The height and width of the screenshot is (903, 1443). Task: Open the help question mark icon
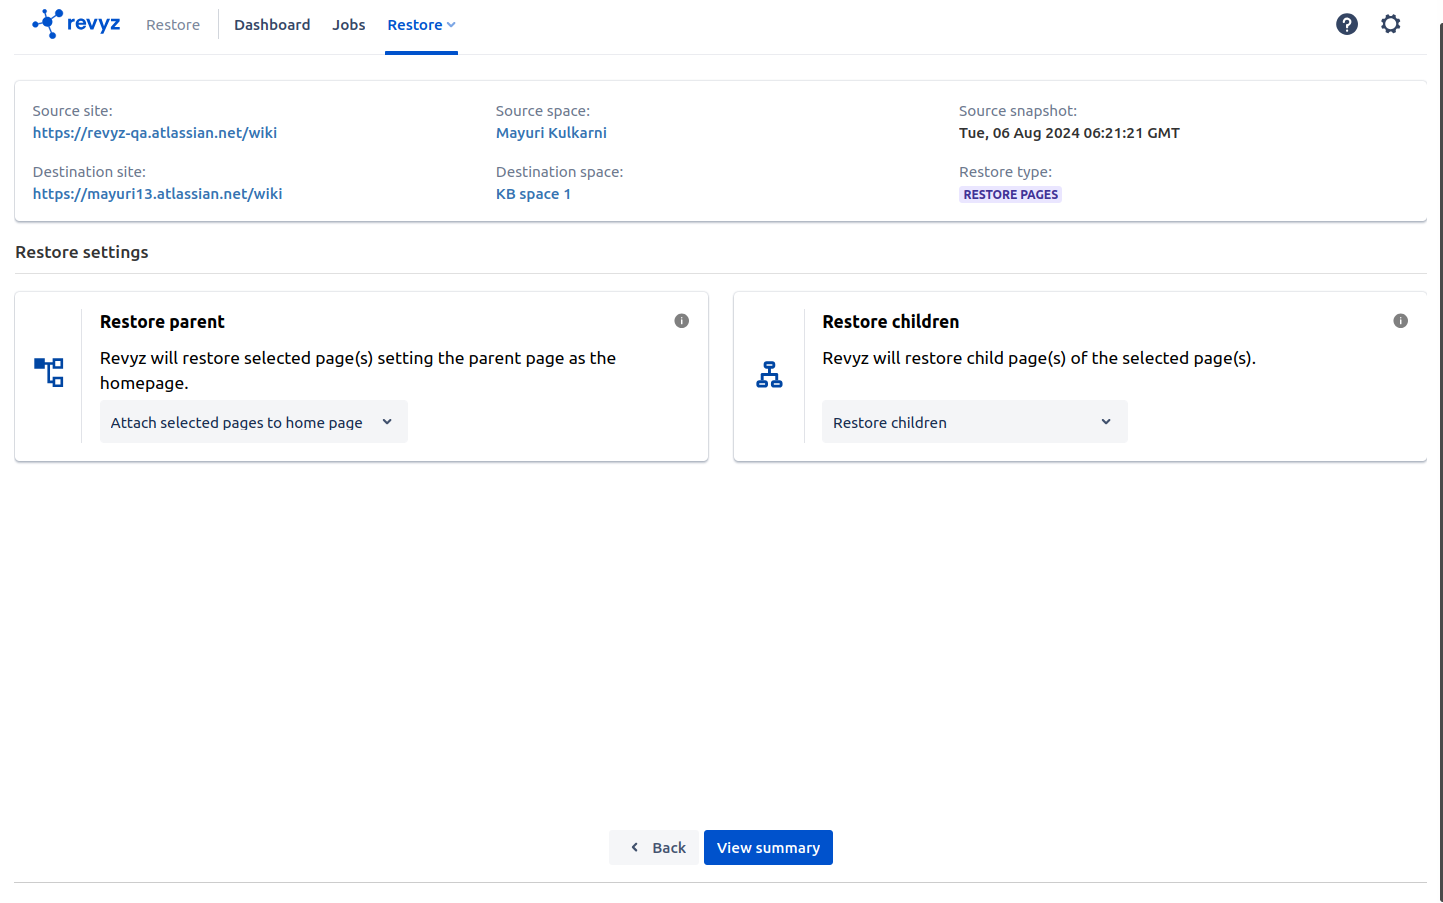[1346, 24]
